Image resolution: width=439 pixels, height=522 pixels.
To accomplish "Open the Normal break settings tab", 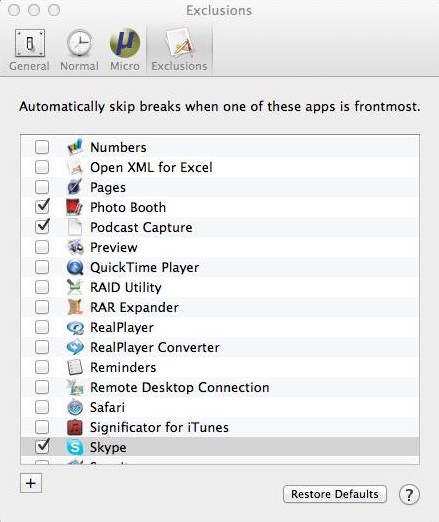I will [x=79, y=50].
